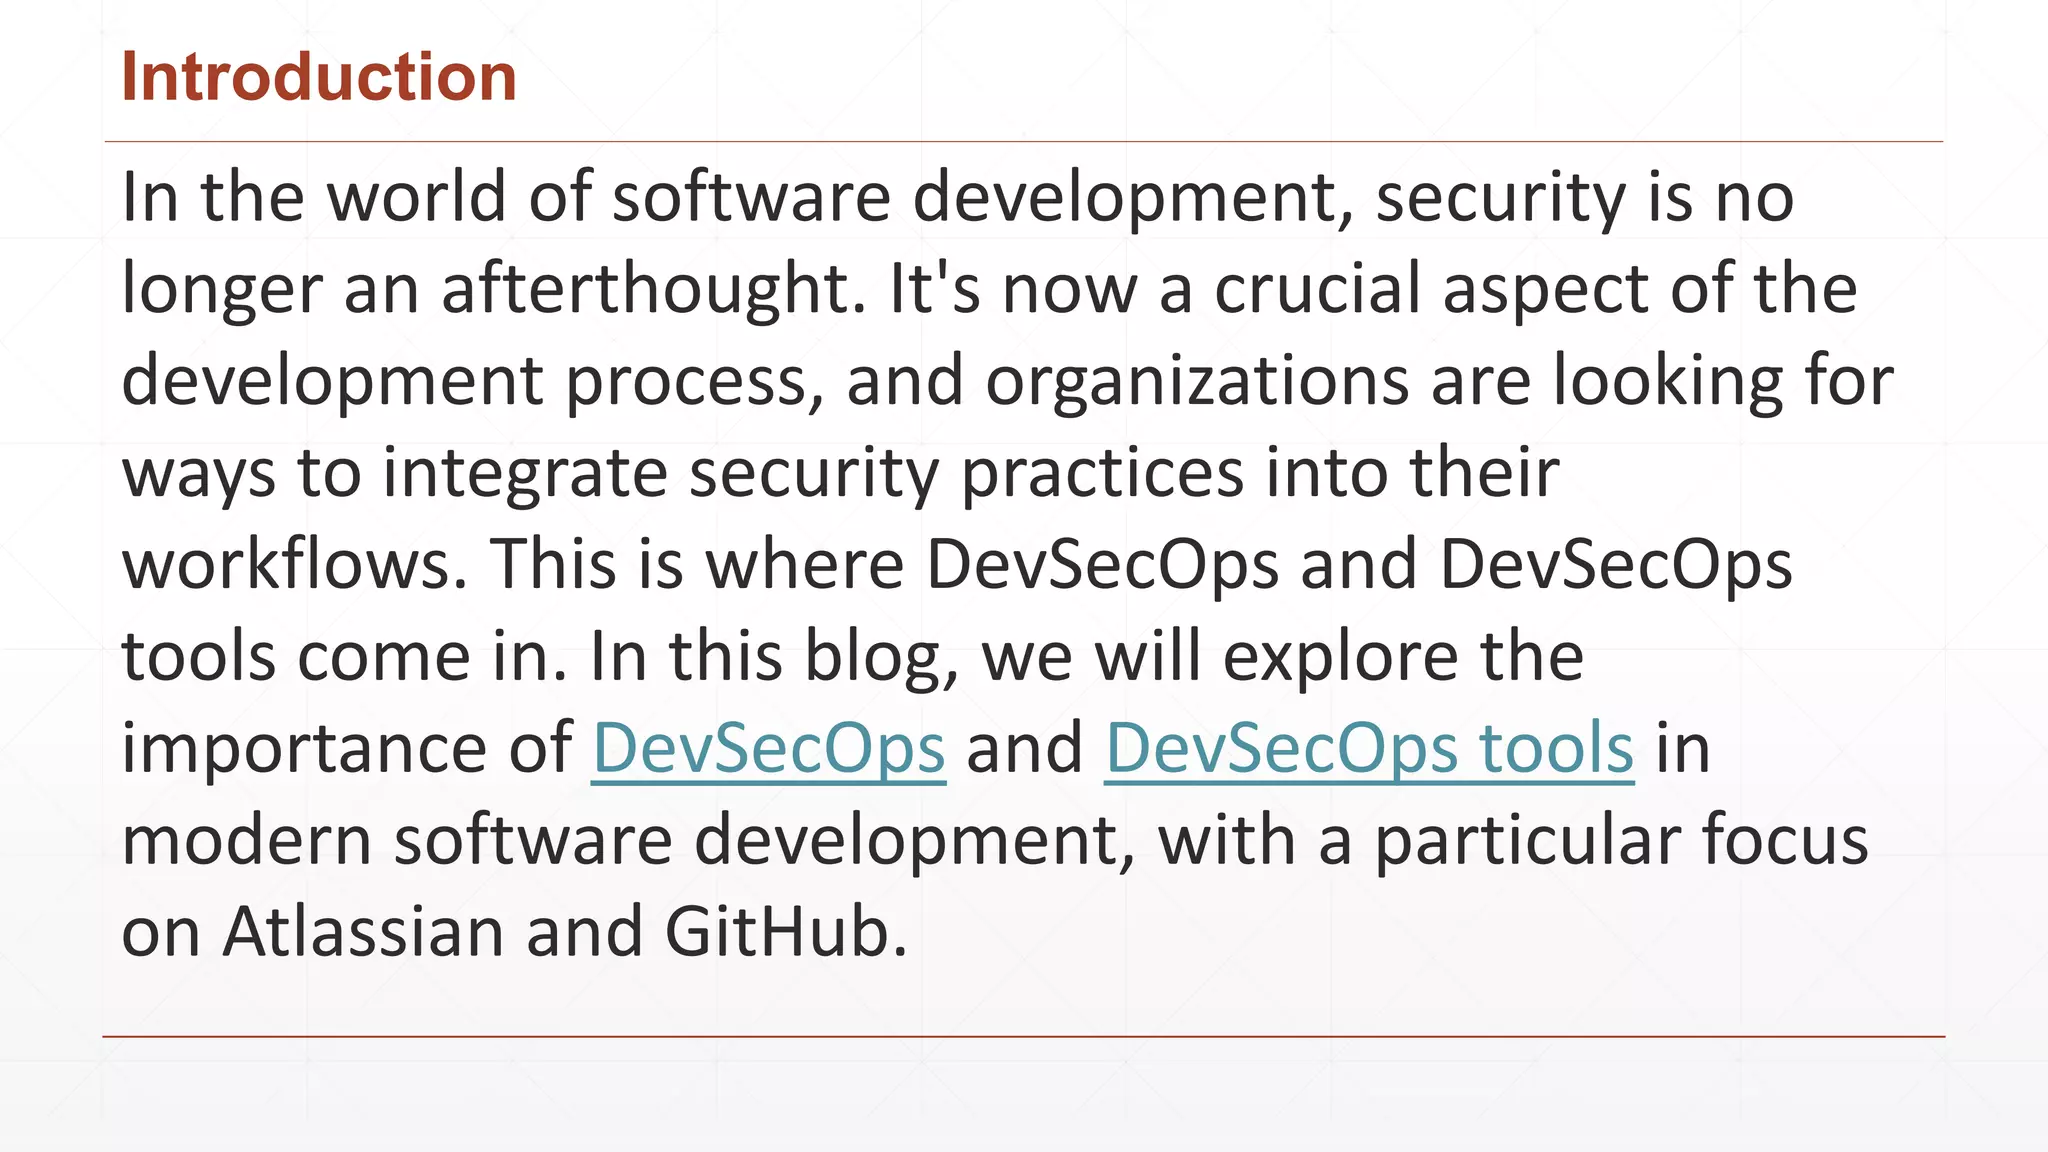
Task: Click the word organizations in the paragraph
Action: [x=1197, y=381]
